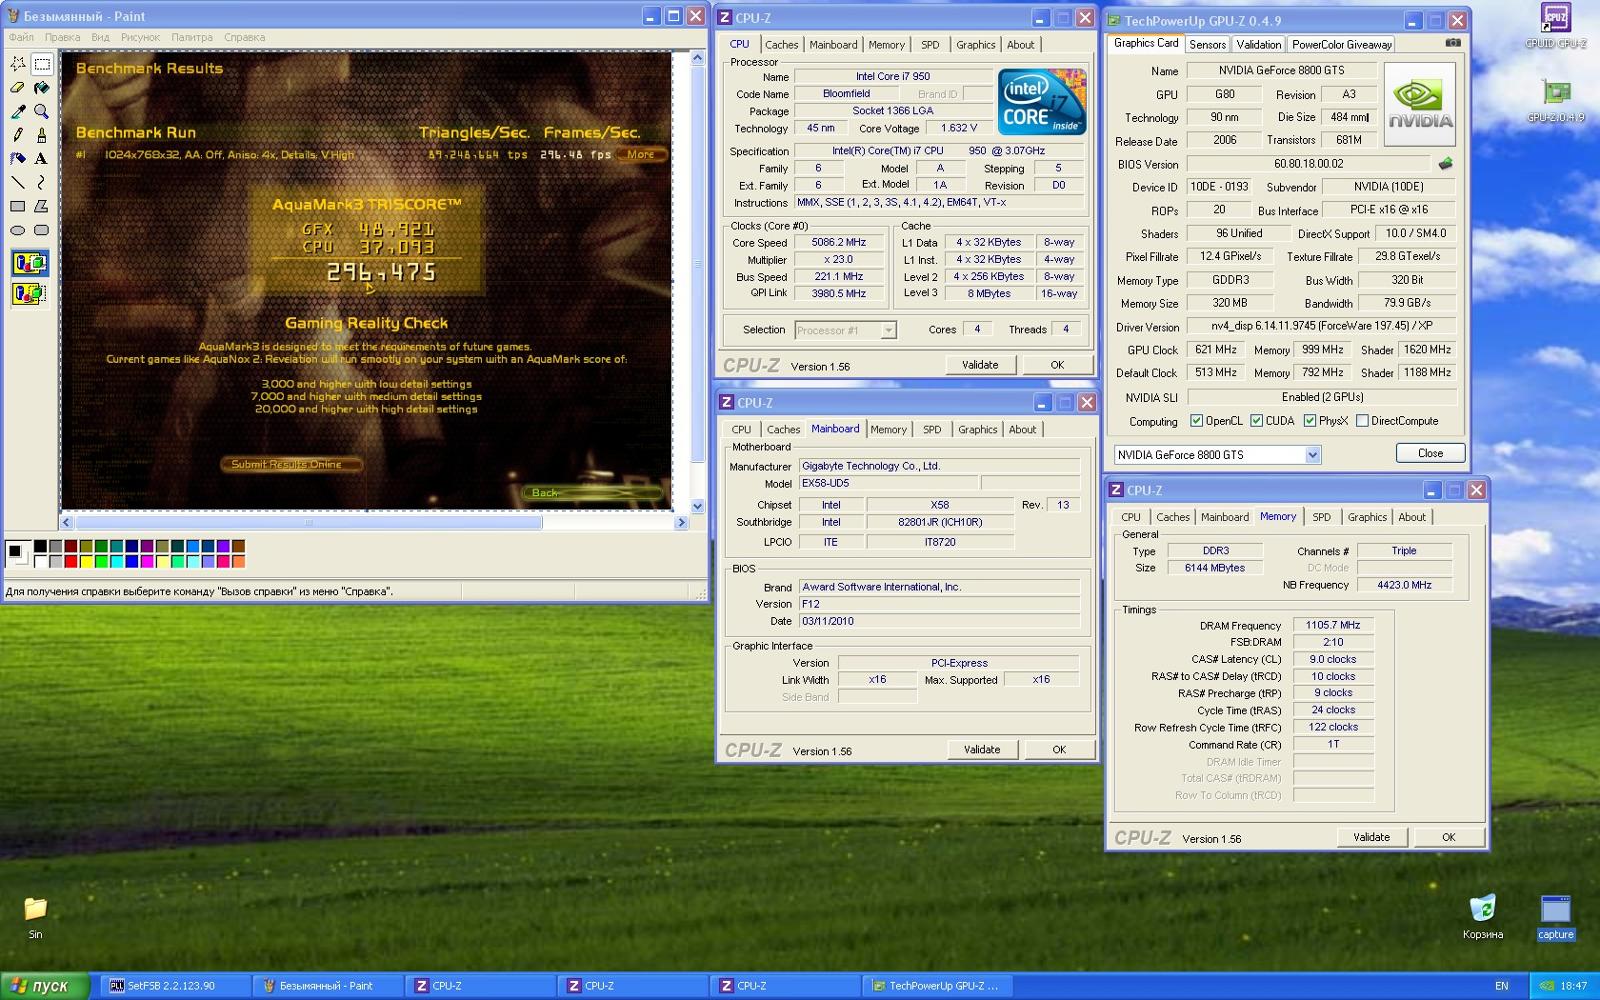
Task: Switch to TechPowerUp GPU-Z taskbar item
Action: (x=937, y=985)
